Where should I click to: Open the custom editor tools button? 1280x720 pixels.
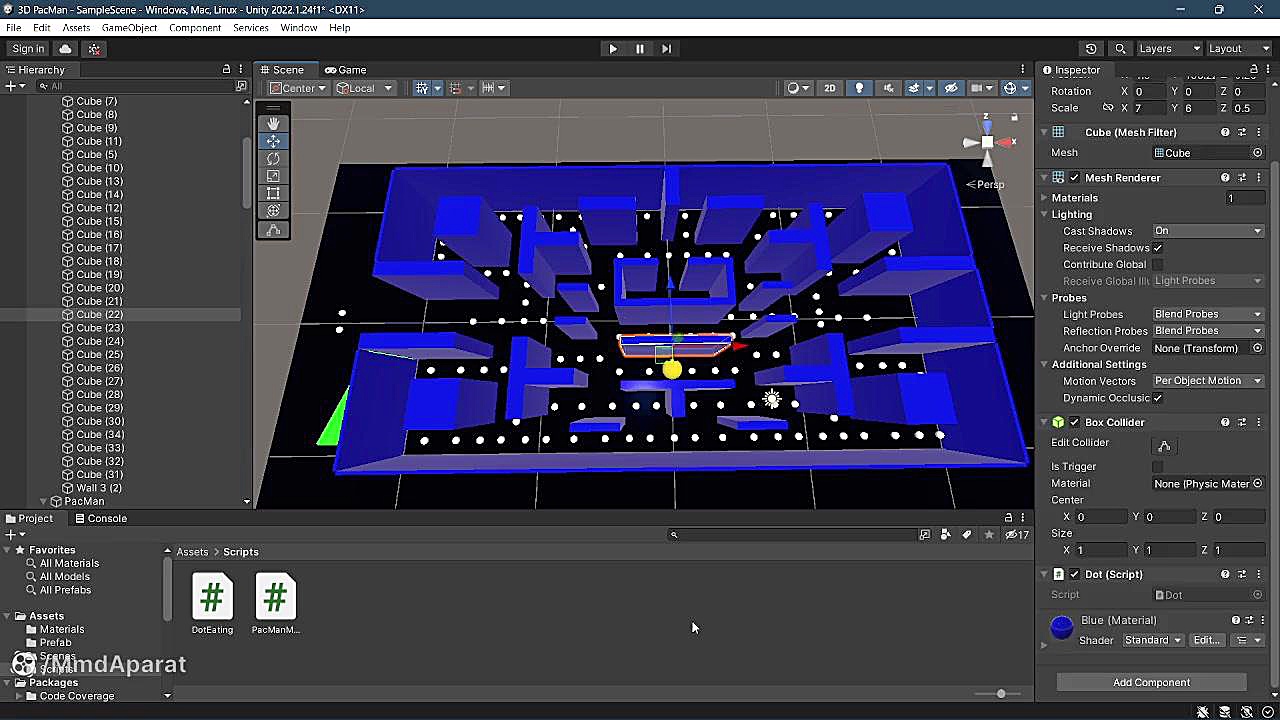273,230
